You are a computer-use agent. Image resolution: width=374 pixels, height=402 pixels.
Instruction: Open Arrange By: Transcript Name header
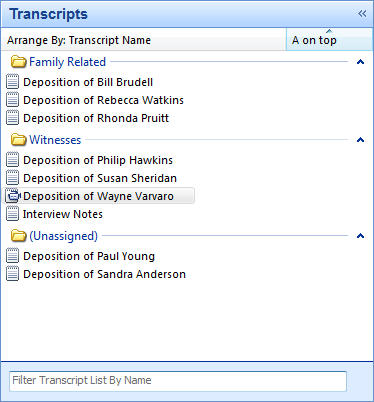(x=144, y=39)
